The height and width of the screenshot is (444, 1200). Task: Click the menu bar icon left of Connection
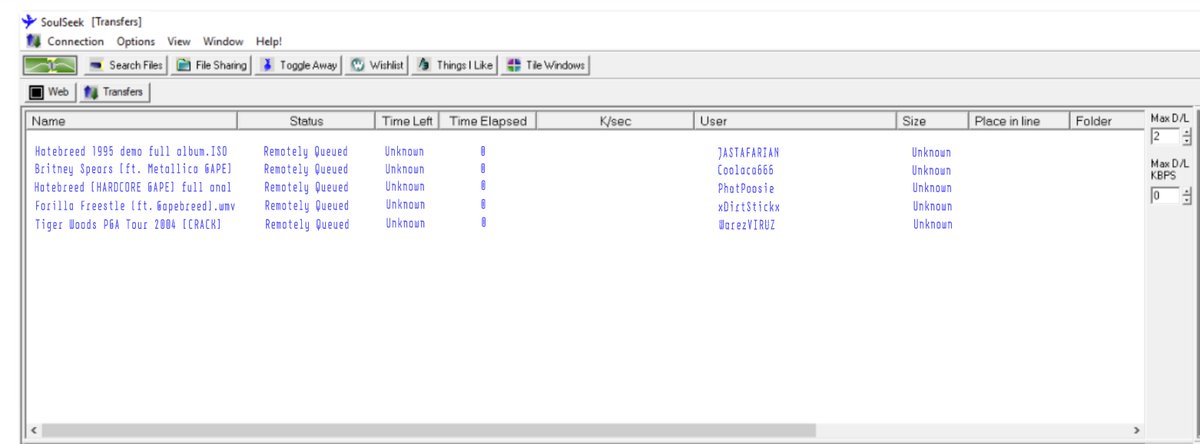click(x=33, y=41)
